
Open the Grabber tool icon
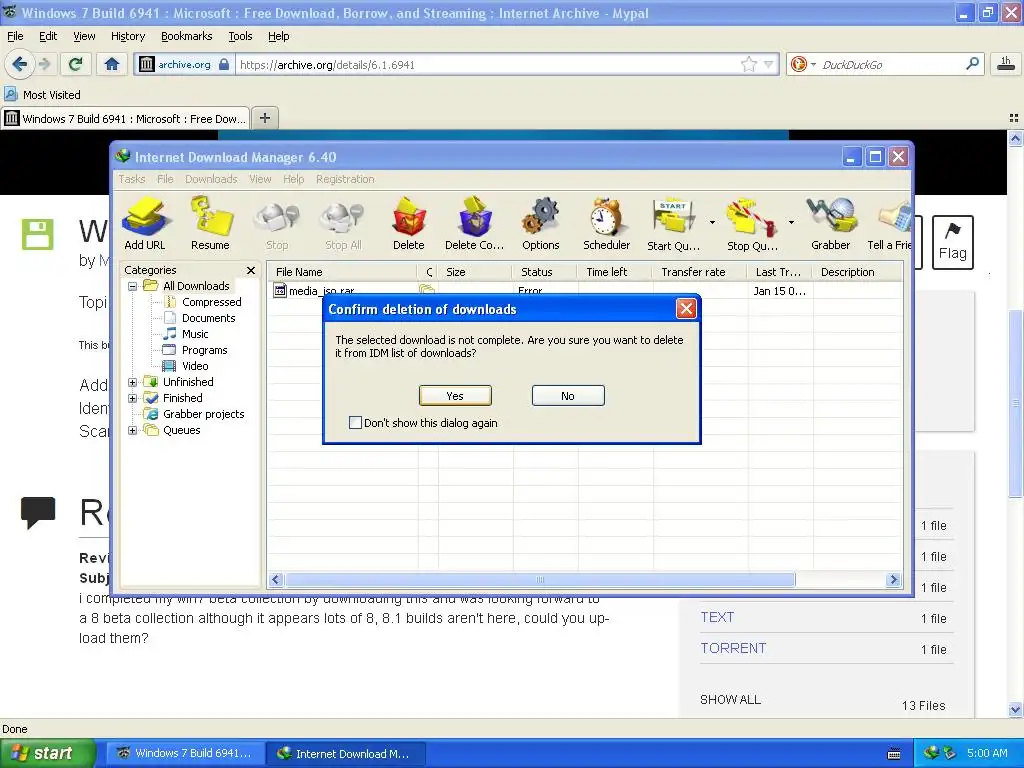[831, 224]
